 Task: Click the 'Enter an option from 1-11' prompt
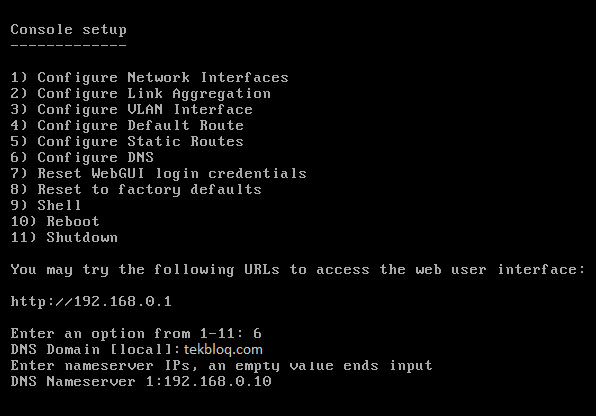pyautogui.click(x=127, y=333)
